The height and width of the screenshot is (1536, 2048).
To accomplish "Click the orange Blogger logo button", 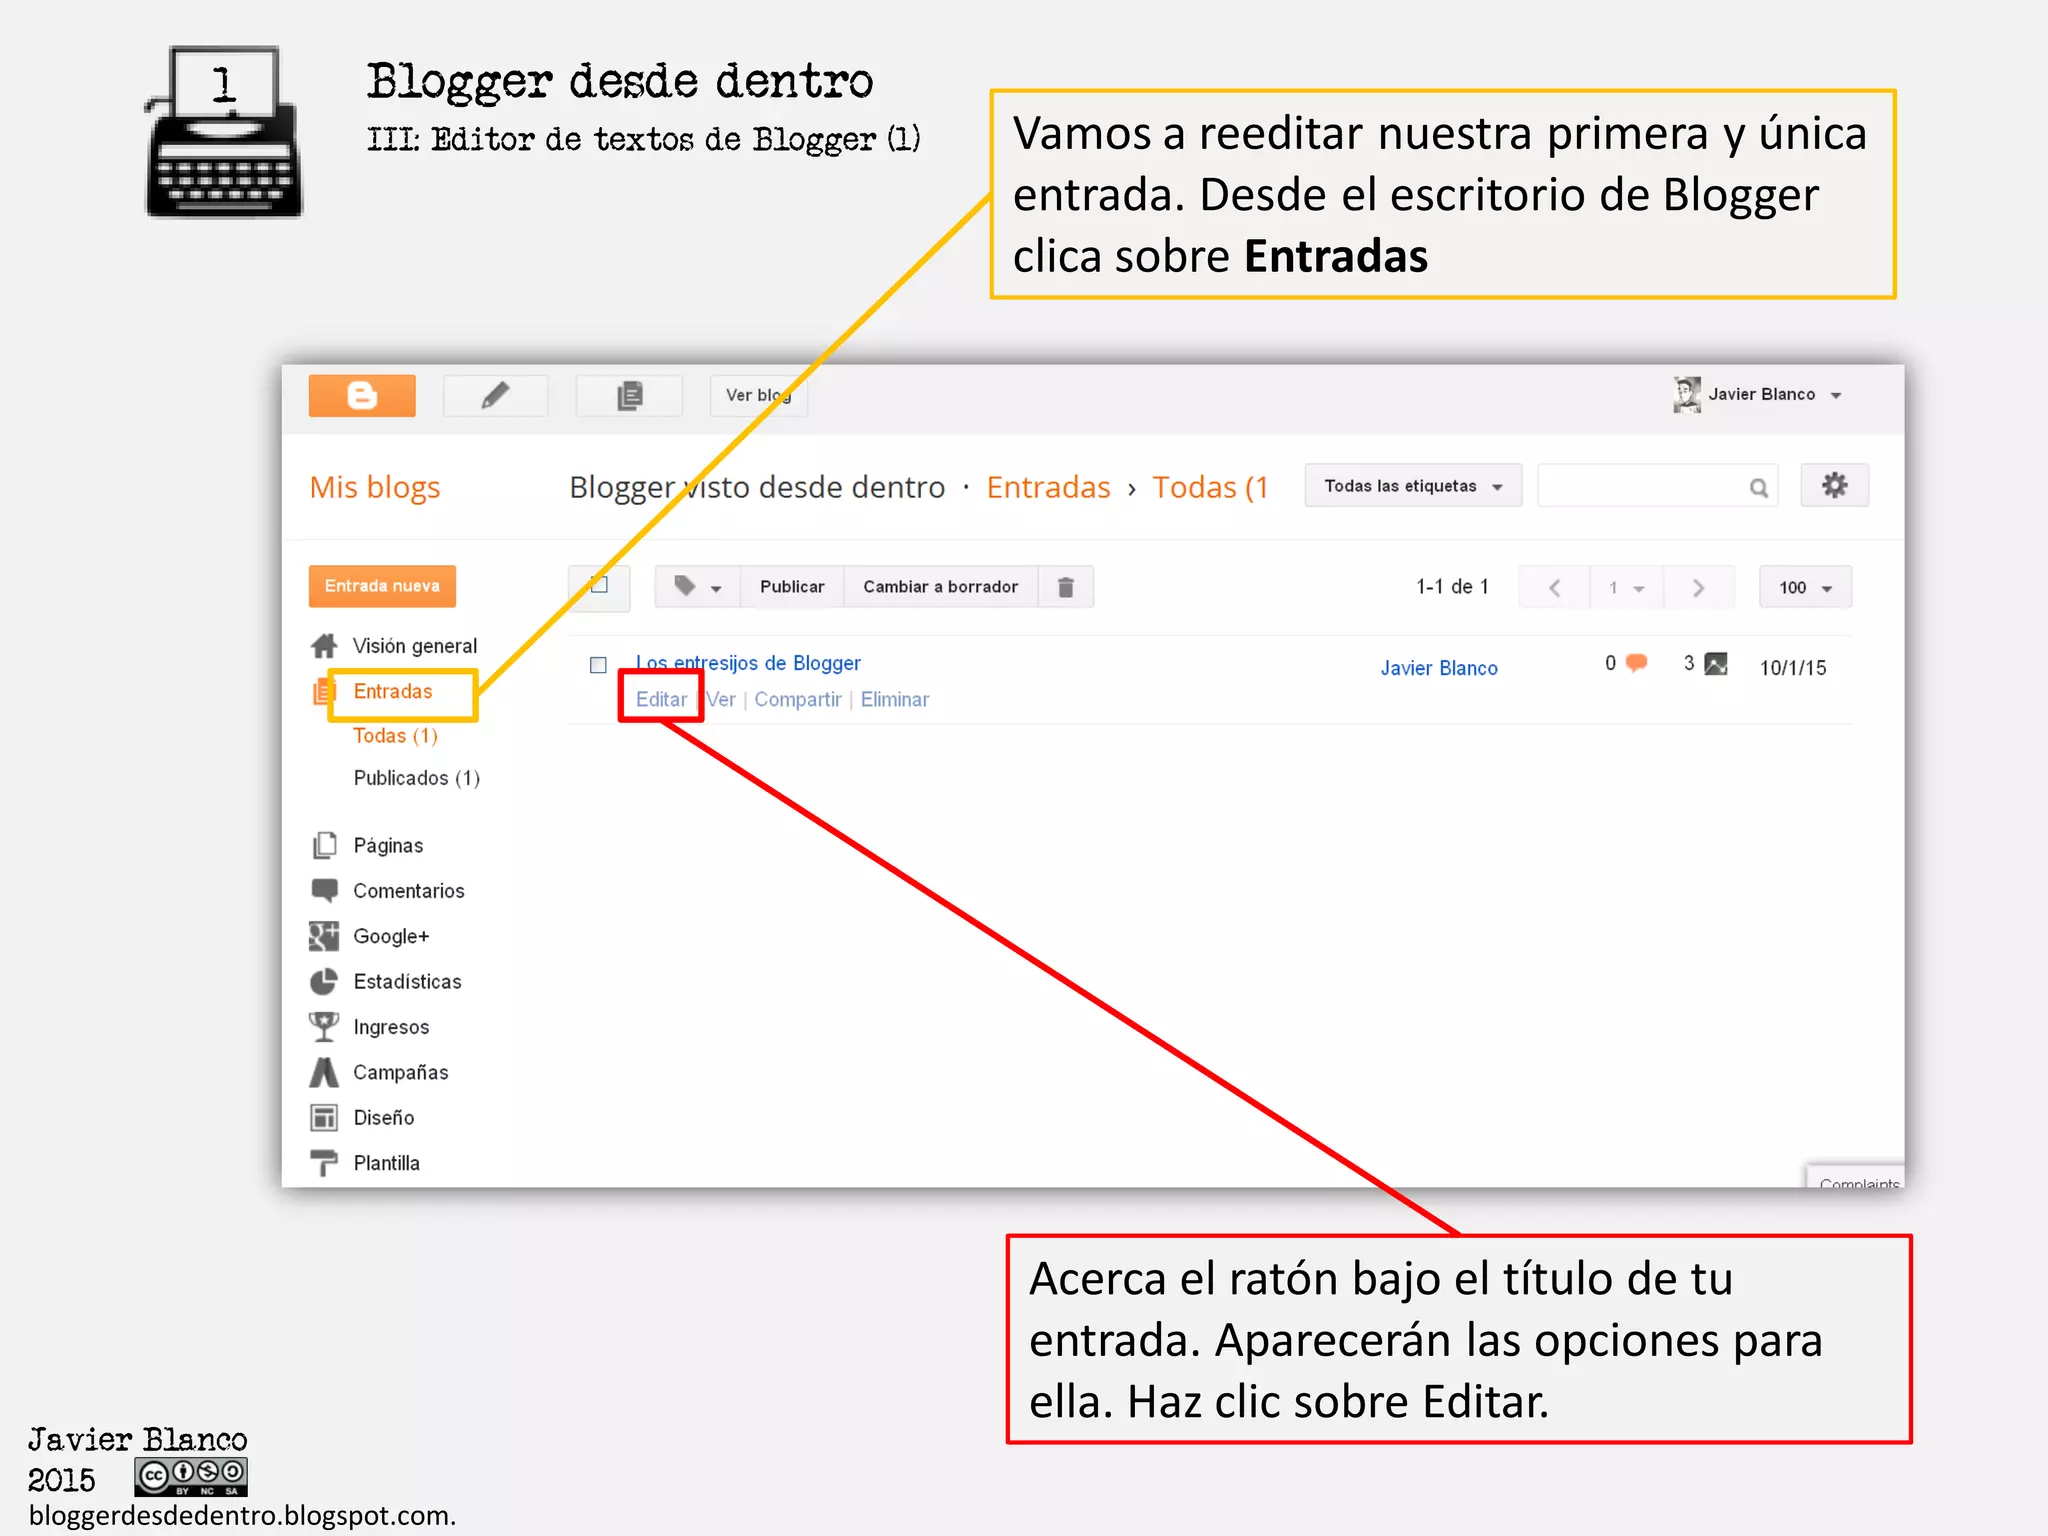I will pos(361,395).
